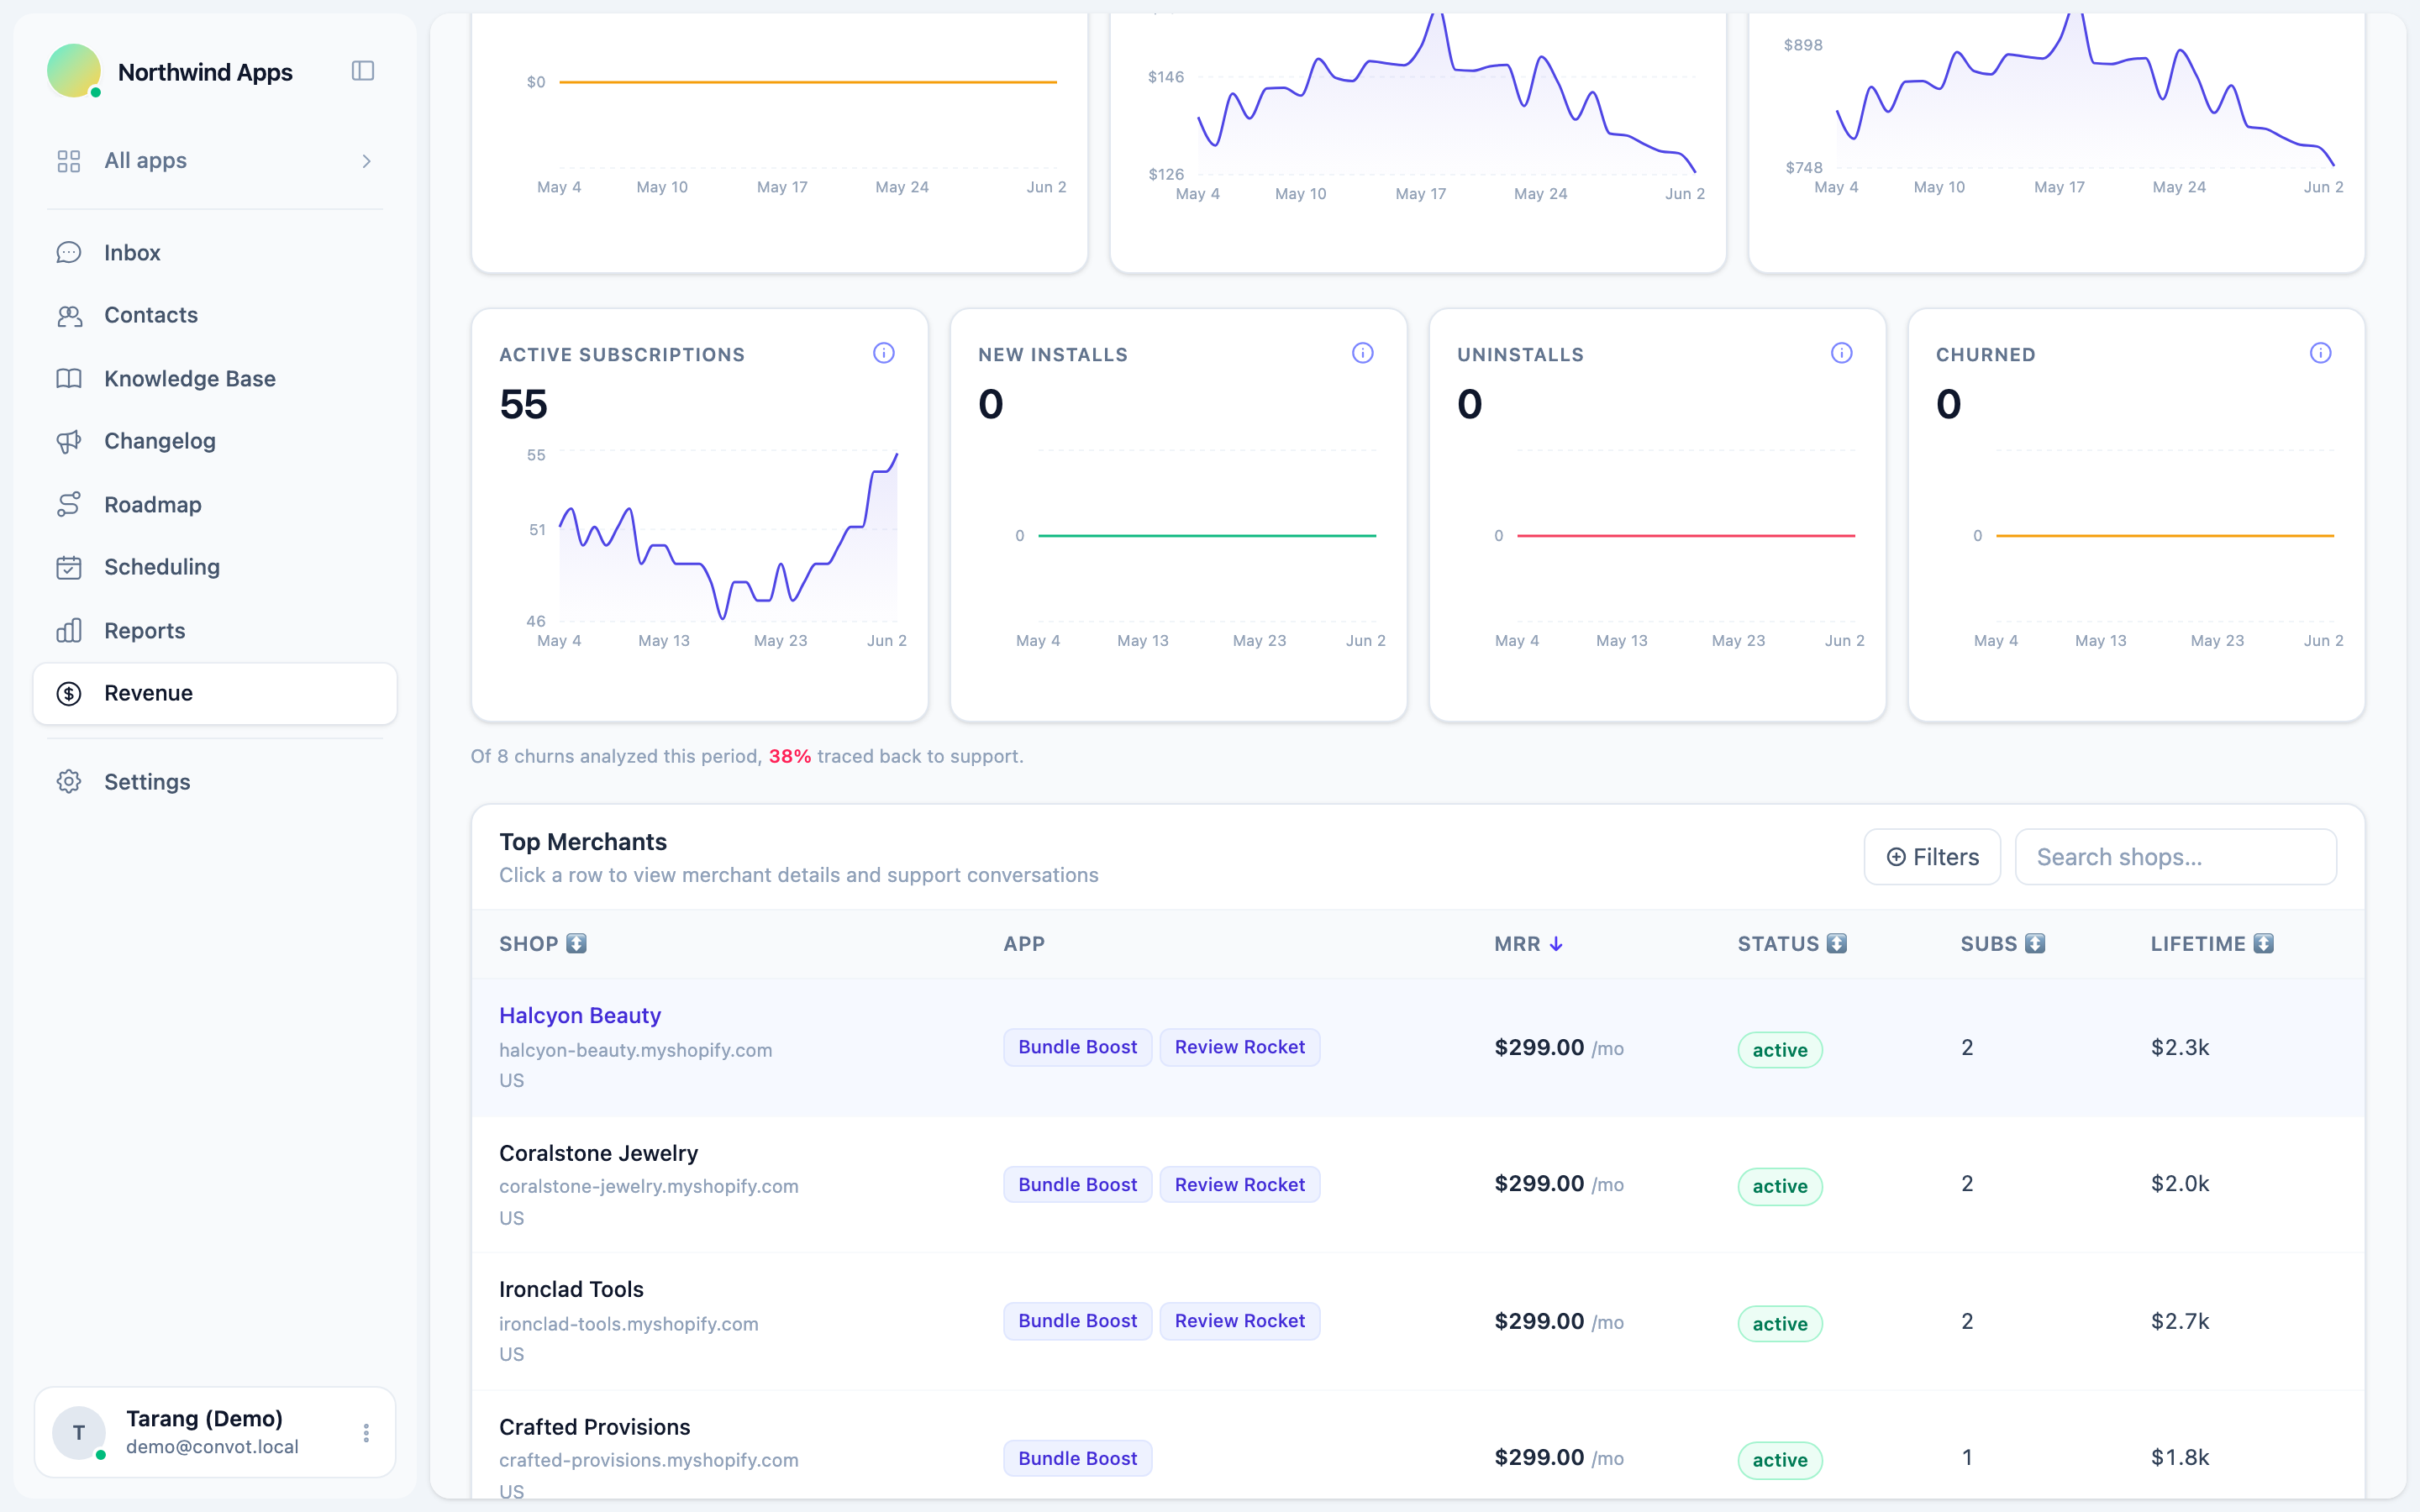Navigate to Changelog
Image resolution: width=2420 pixels, height=1512 pixels.
click(215, 442)
